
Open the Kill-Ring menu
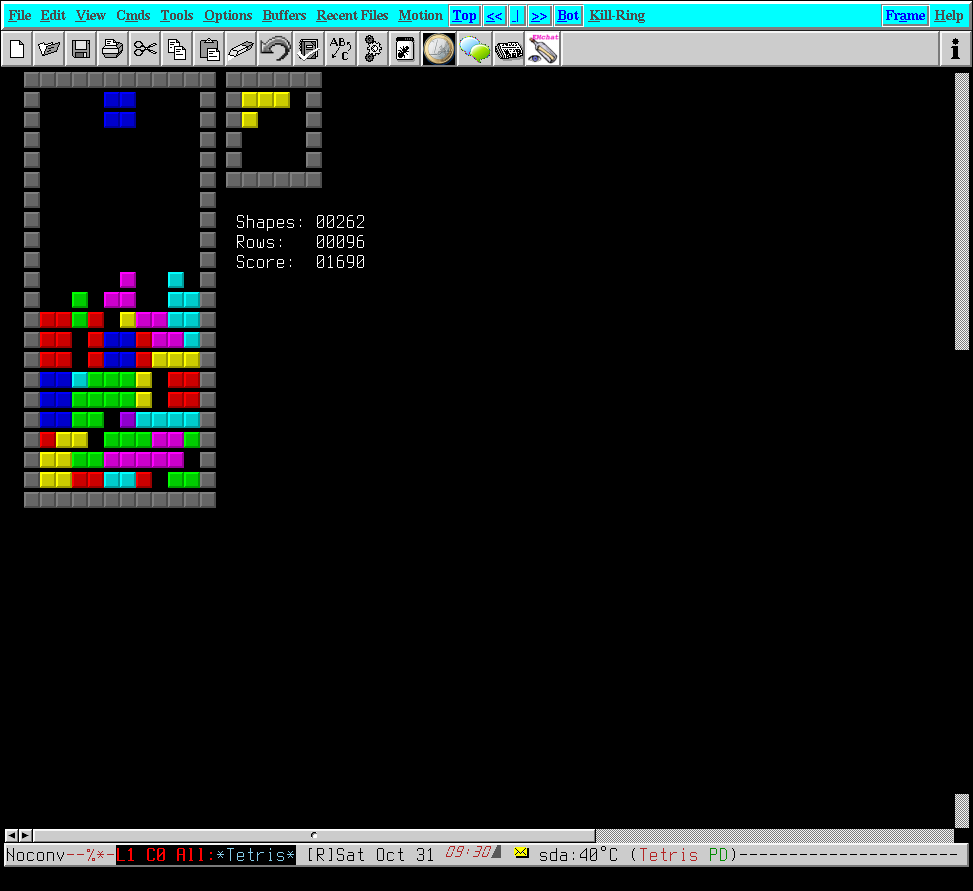pyautogui.click(x=617, y=16)
